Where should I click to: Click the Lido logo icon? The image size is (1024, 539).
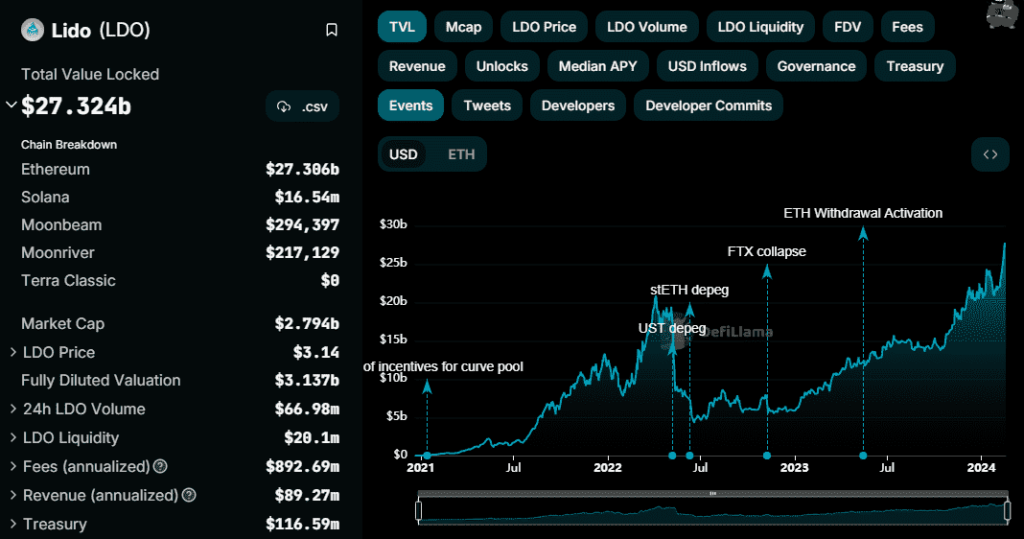tap(33, 30)
